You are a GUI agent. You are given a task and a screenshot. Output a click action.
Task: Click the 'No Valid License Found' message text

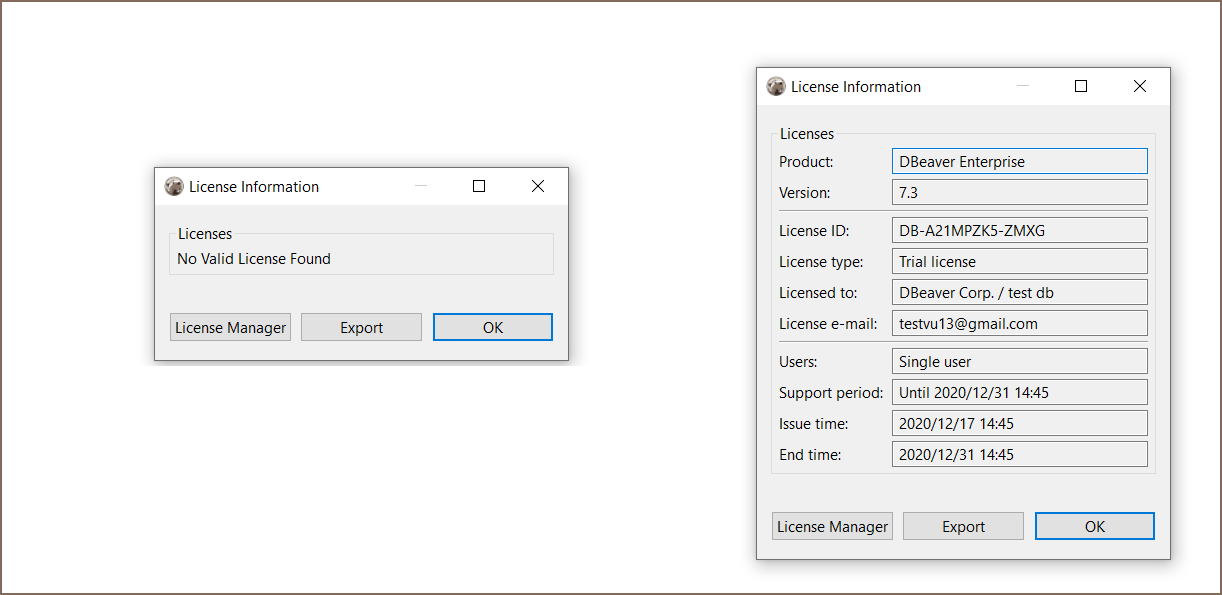[x=254, y=258]
